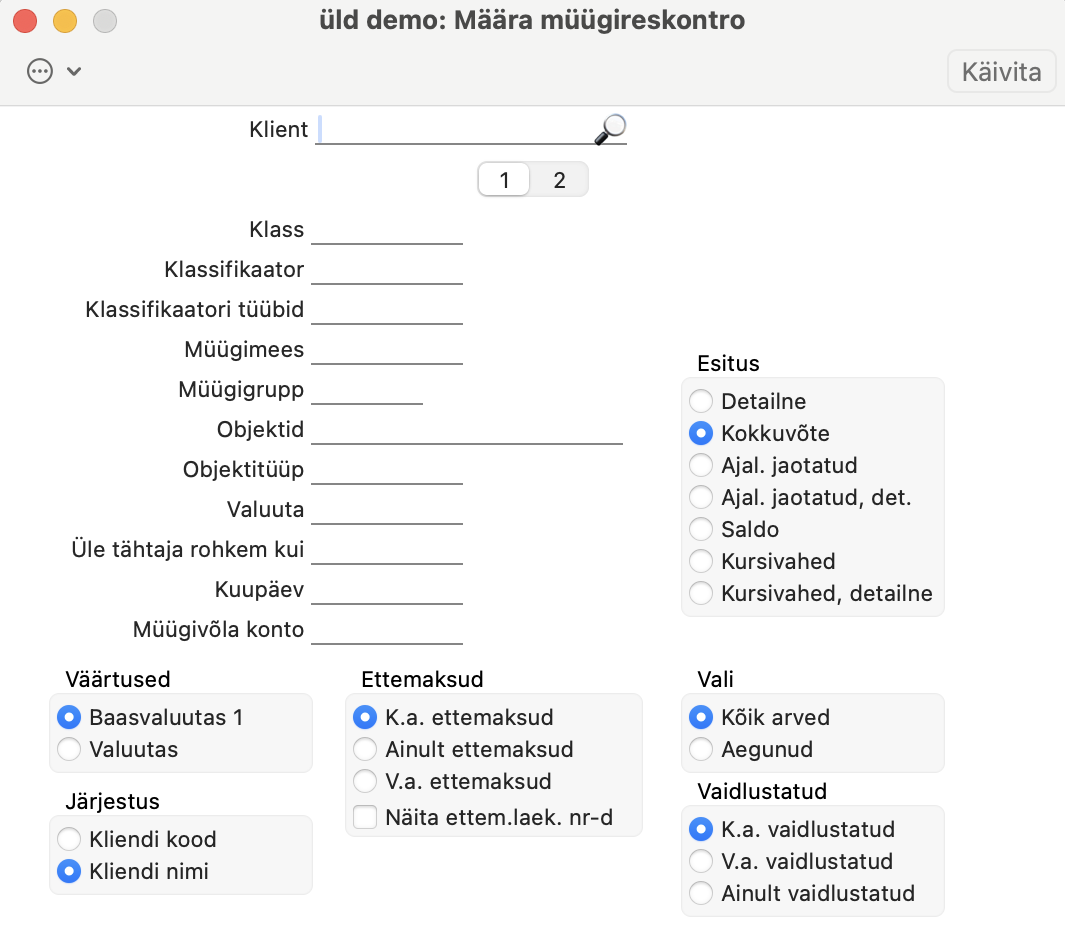Click into the Klient input field
Viewport: 1065px width, 935px height.
(x=454, y=129)
